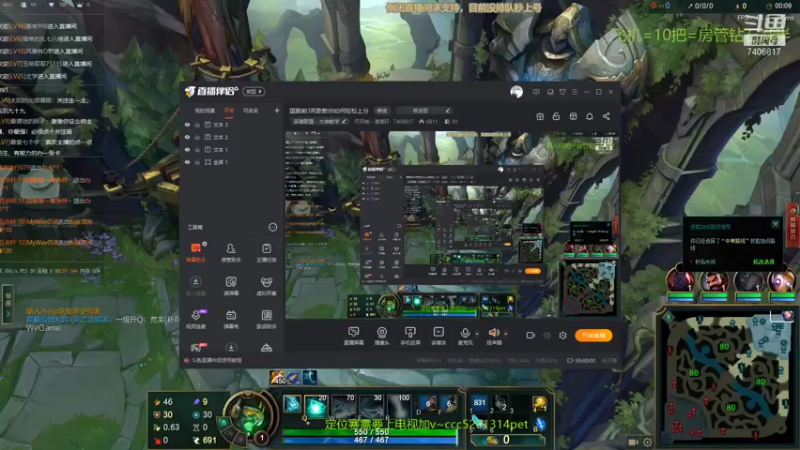Open the tutorial link in the bottom status bar
The height and width of the screenshot is (450, 800).
216,360
